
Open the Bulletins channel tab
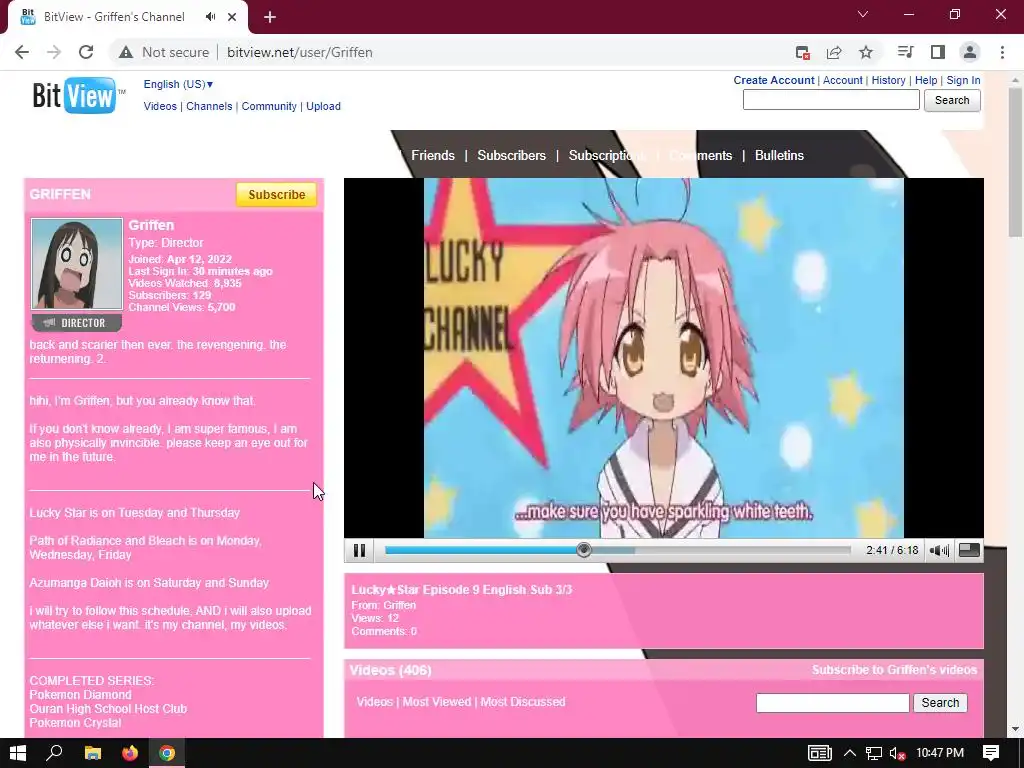click(x=779, y=155)
